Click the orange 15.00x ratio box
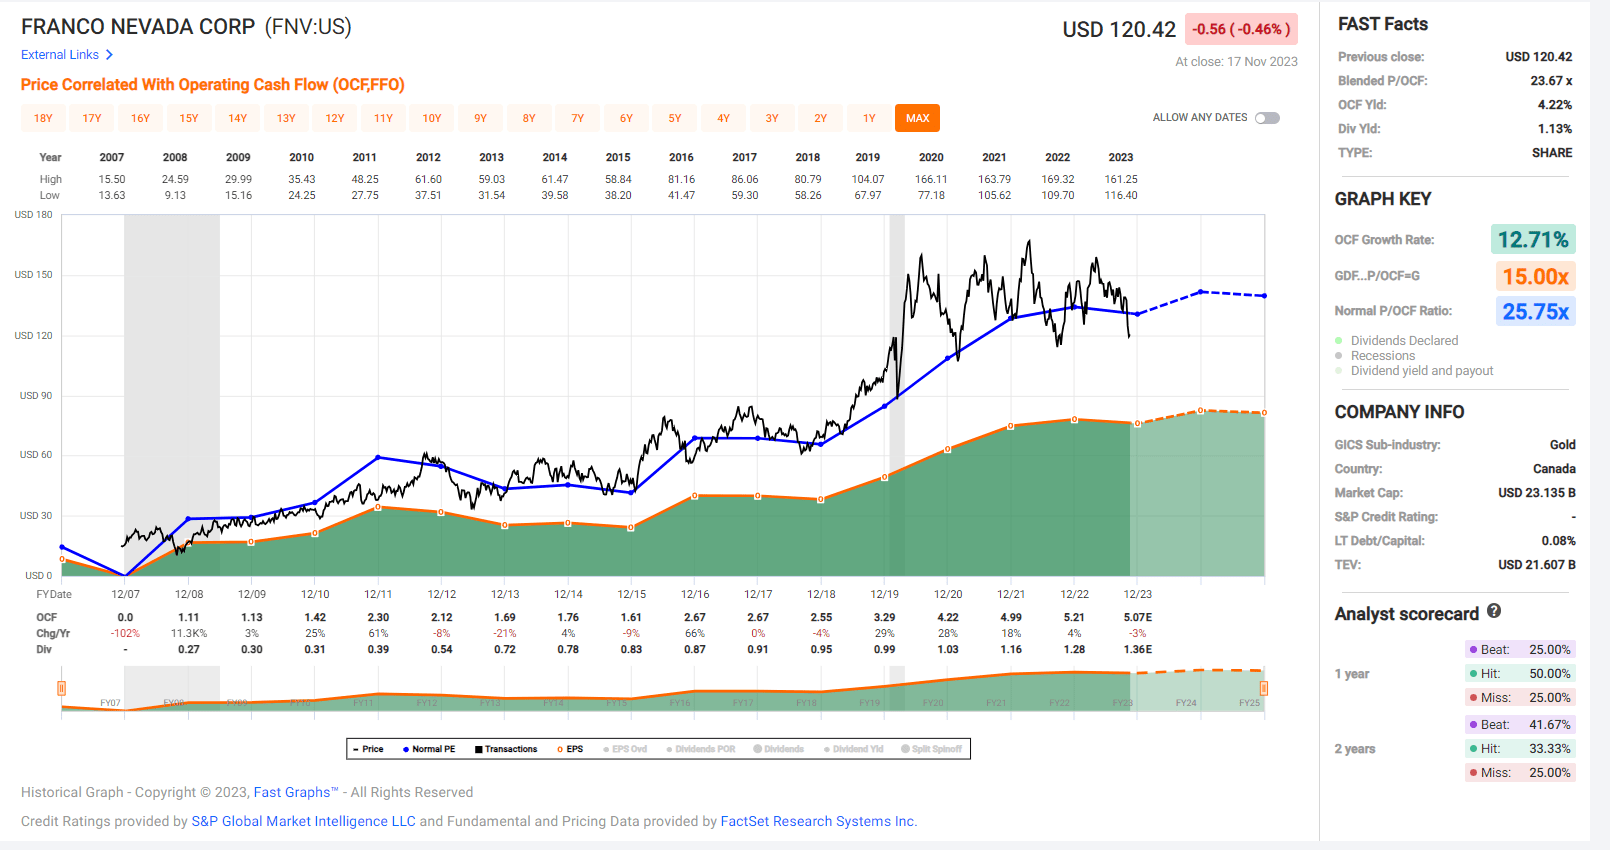The height and width of the screenshot is (850, 1610). click(1536, 276)
